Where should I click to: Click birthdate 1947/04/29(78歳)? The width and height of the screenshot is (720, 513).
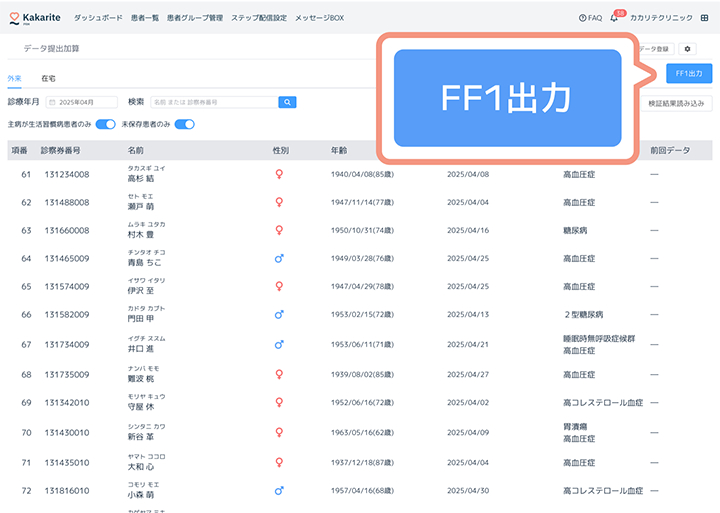click(x=362, y=287)
